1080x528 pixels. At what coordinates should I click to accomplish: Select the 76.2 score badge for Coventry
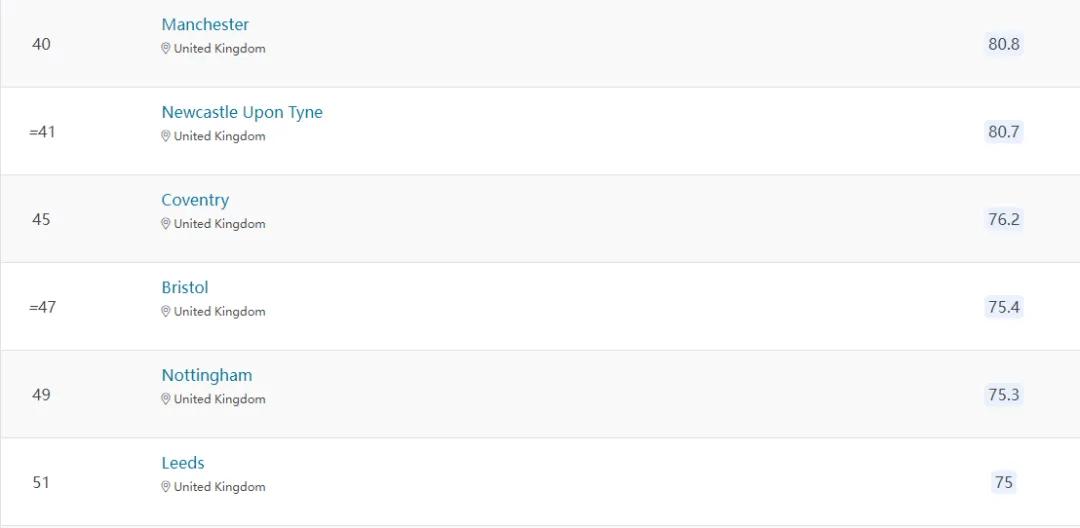click(1004, 220)
